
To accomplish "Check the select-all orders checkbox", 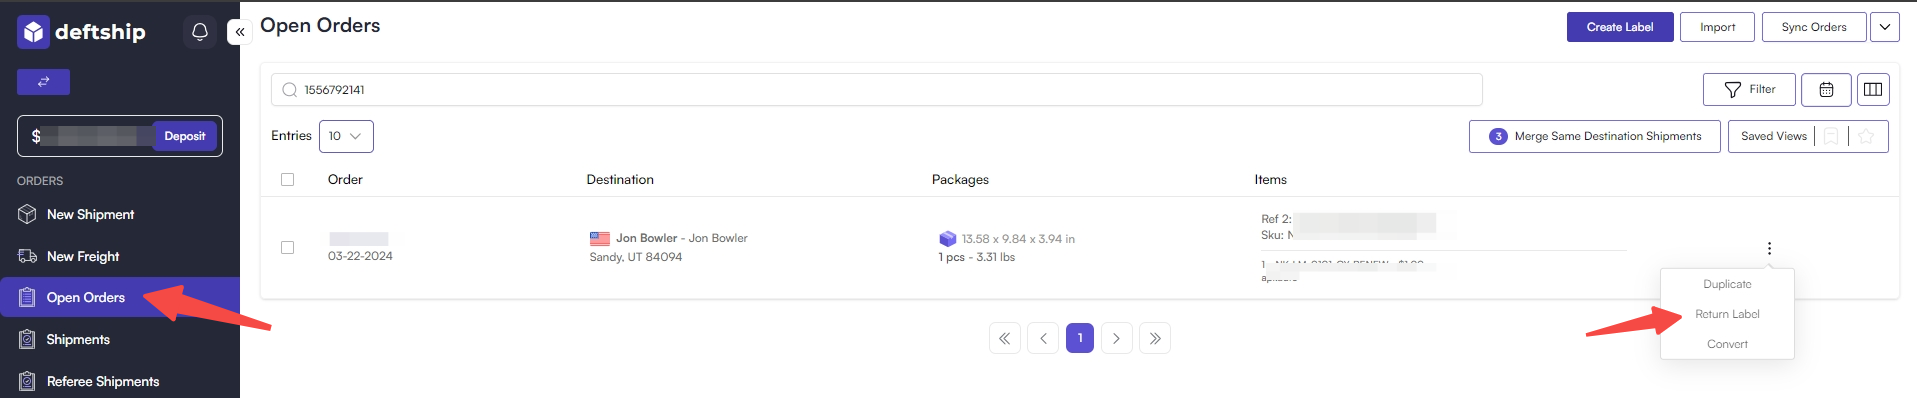I will point(288,180).
